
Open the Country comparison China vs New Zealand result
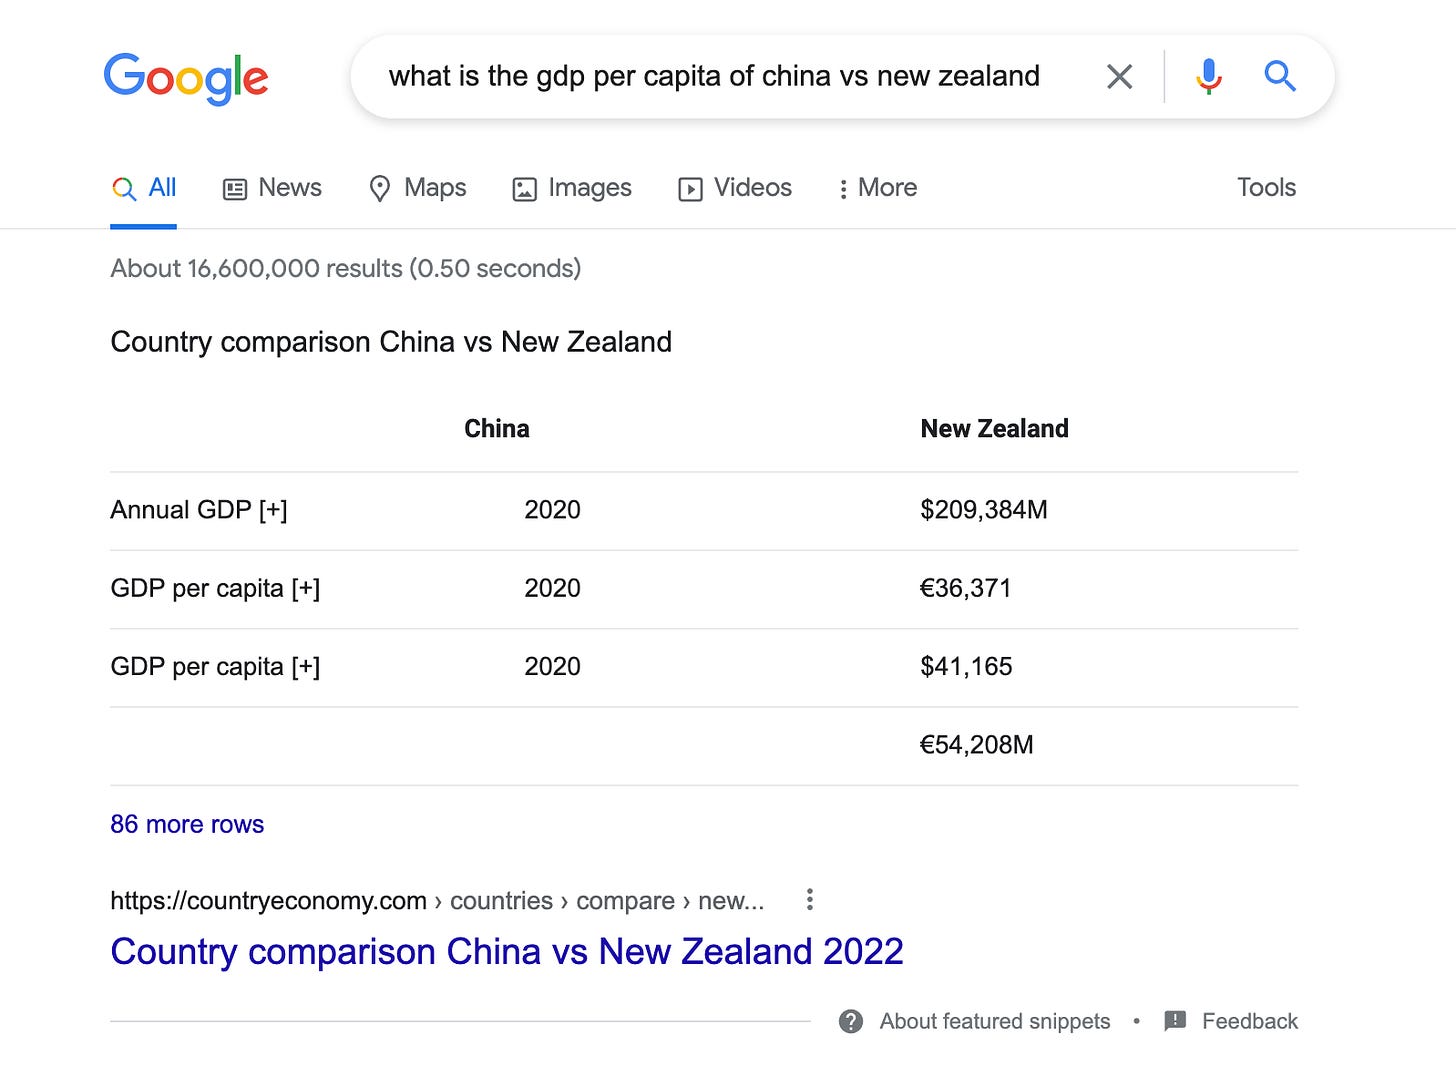[x=507, y=951]
